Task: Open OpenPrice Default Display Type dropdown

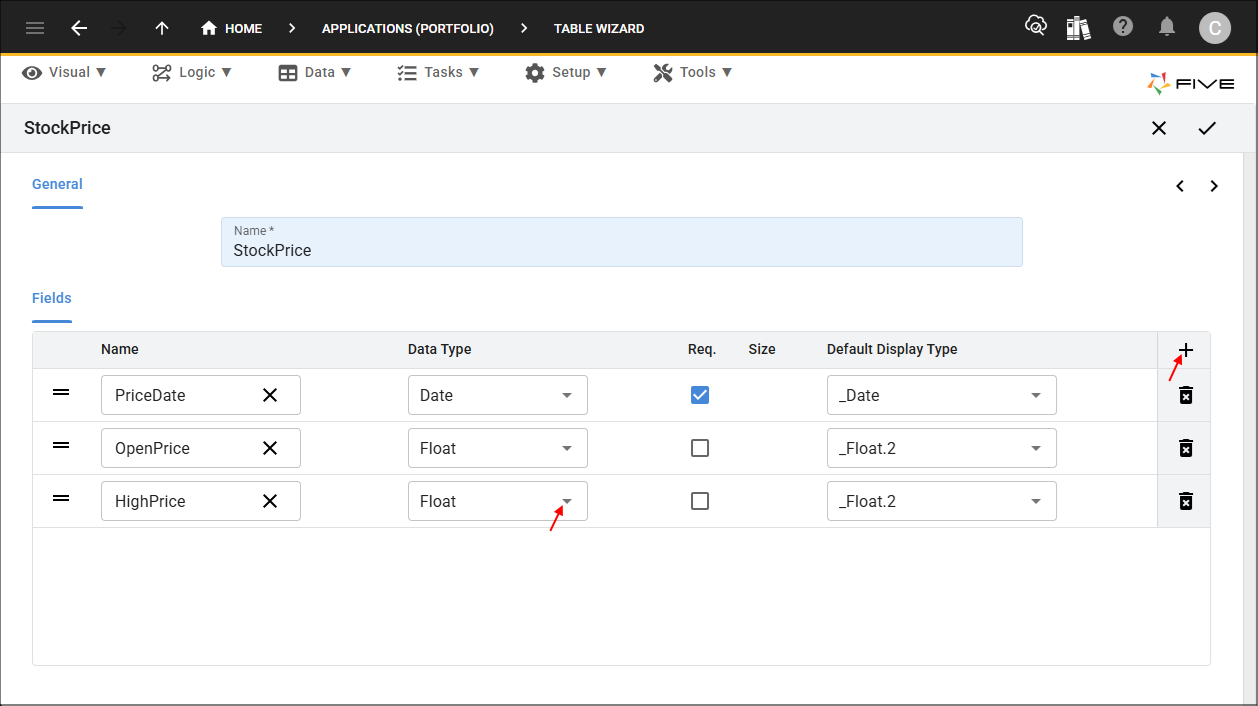Action: (942, 448)
